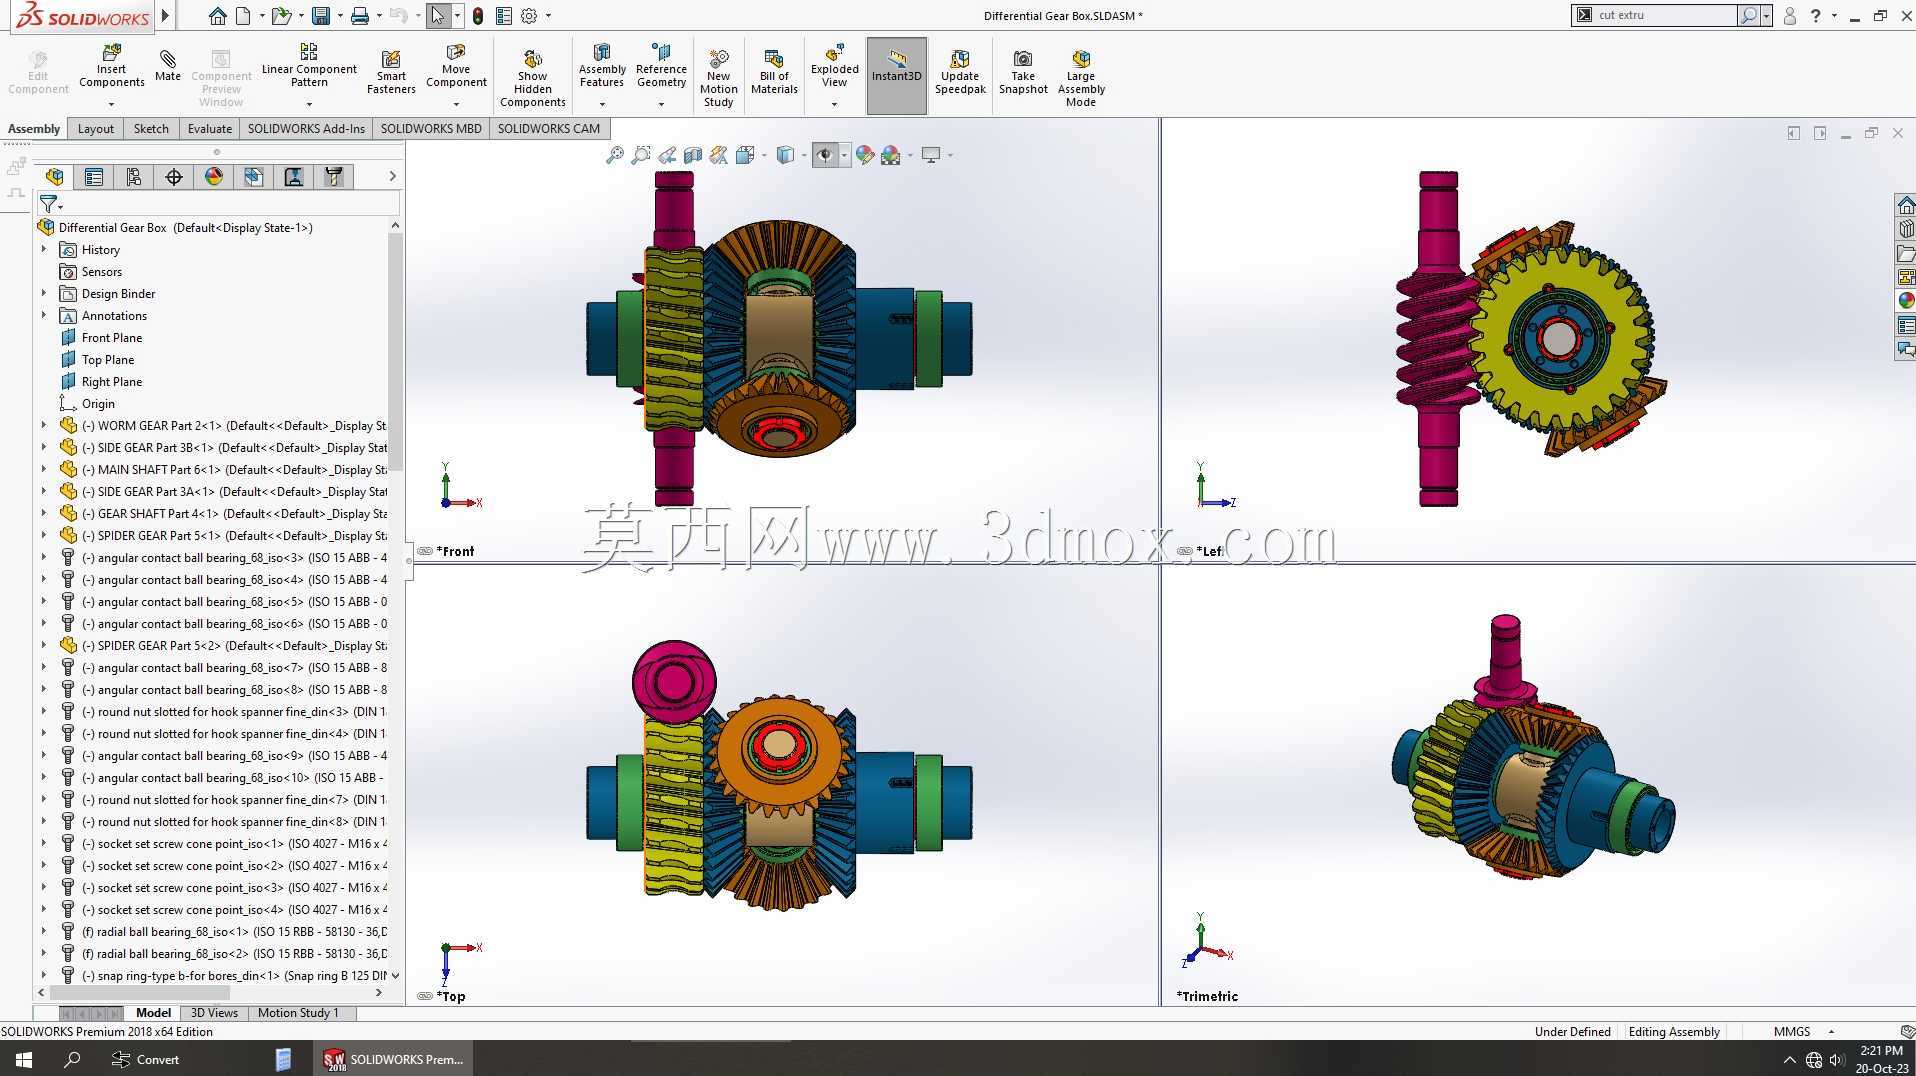Open the Hide/Show Items dropdown
The height and width of the screenshot is (1076, 1916).
[x=845, y=155]
